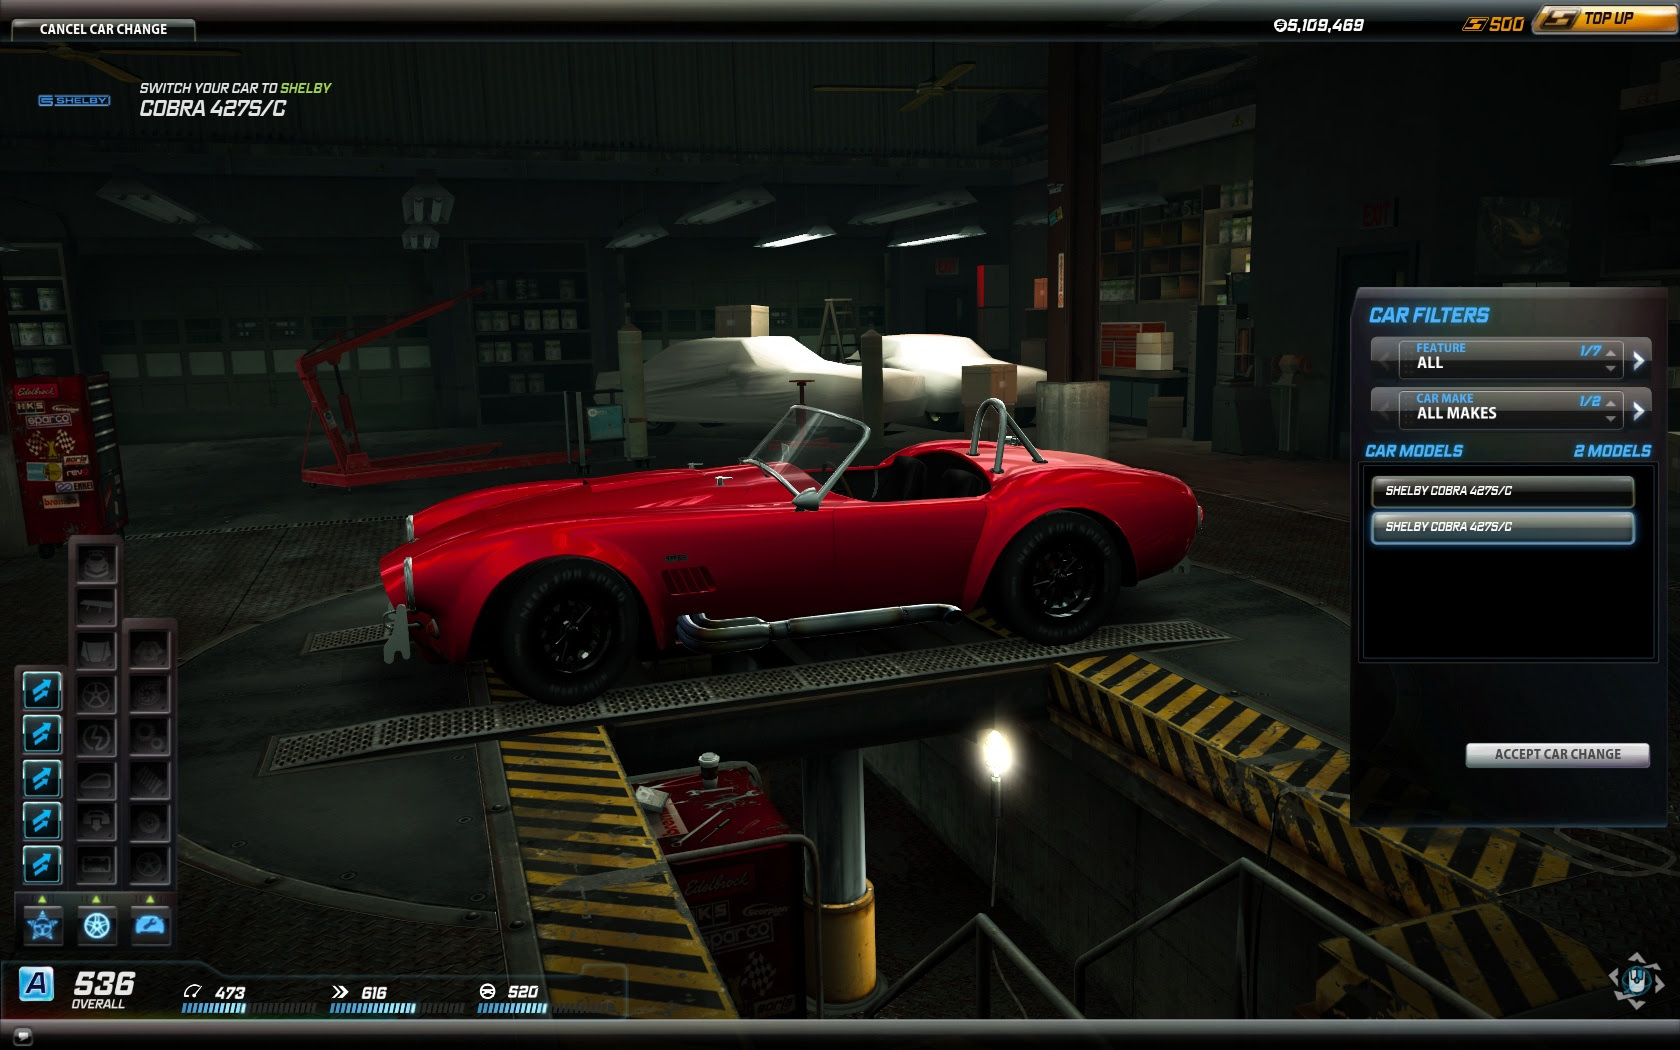
Task: Click the 536 Overall rating
Action: [103, 988]
